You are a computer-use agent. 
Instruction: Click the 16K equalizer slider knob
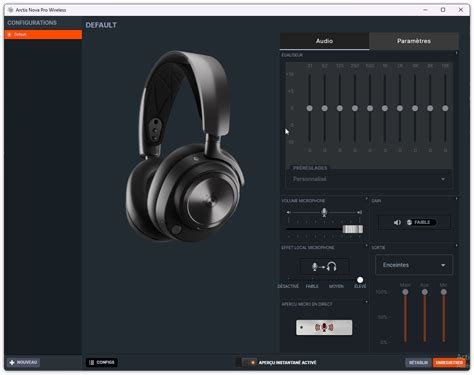(445, 108)
